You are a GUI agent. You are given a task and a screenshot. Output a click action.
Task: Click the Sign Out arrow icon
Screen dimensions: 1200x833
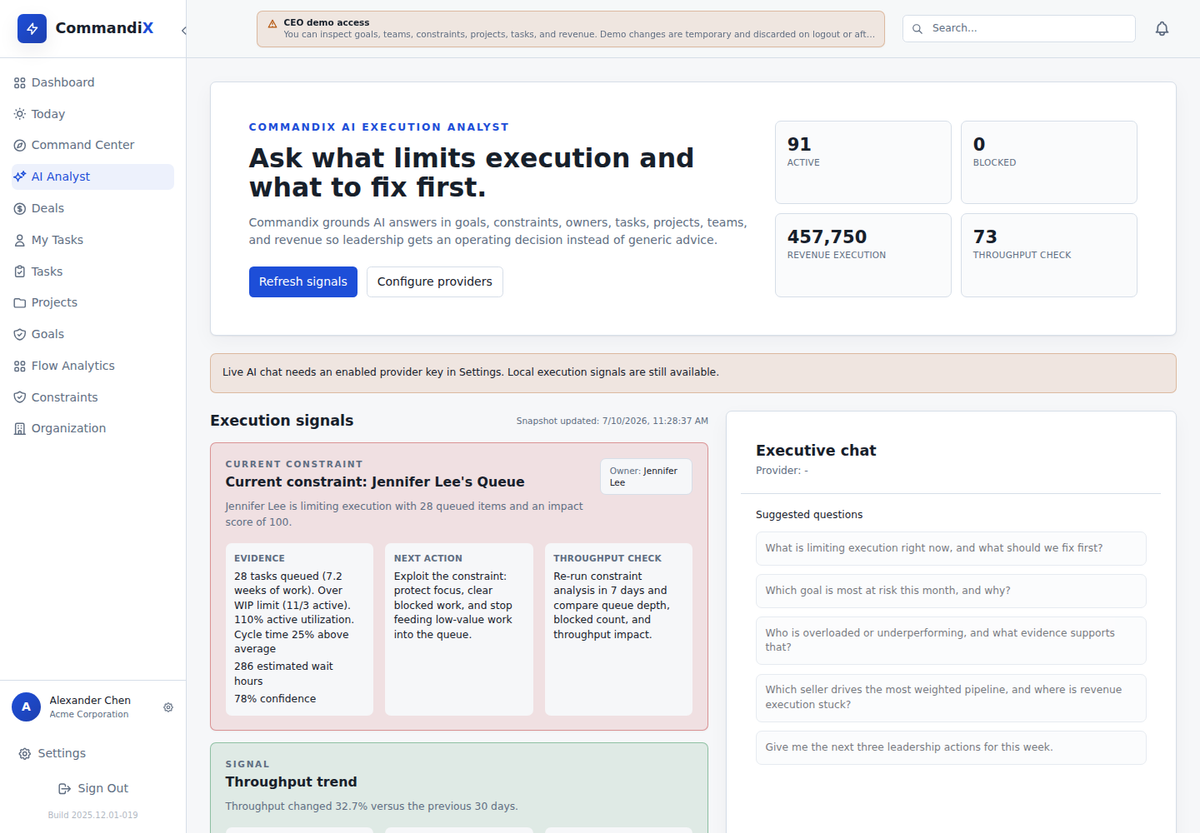point(65,789)
